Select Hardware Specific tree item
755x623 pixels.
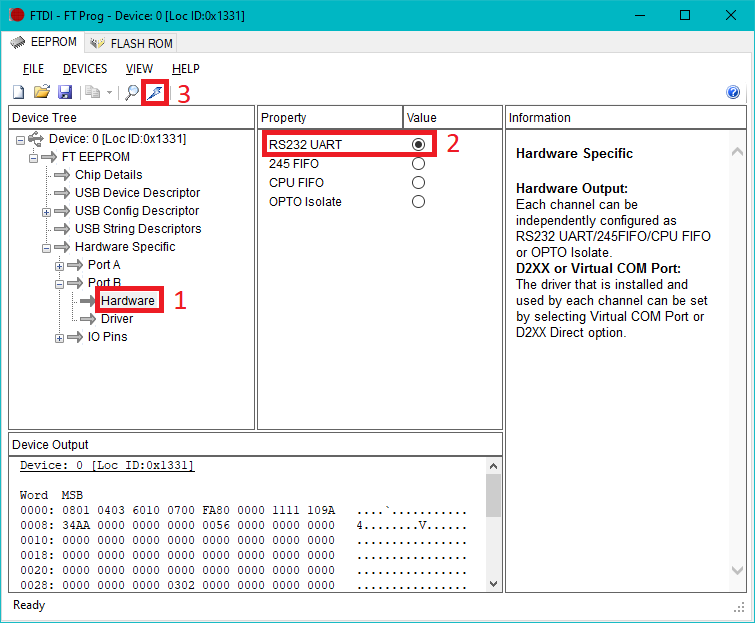coord(125,247)
